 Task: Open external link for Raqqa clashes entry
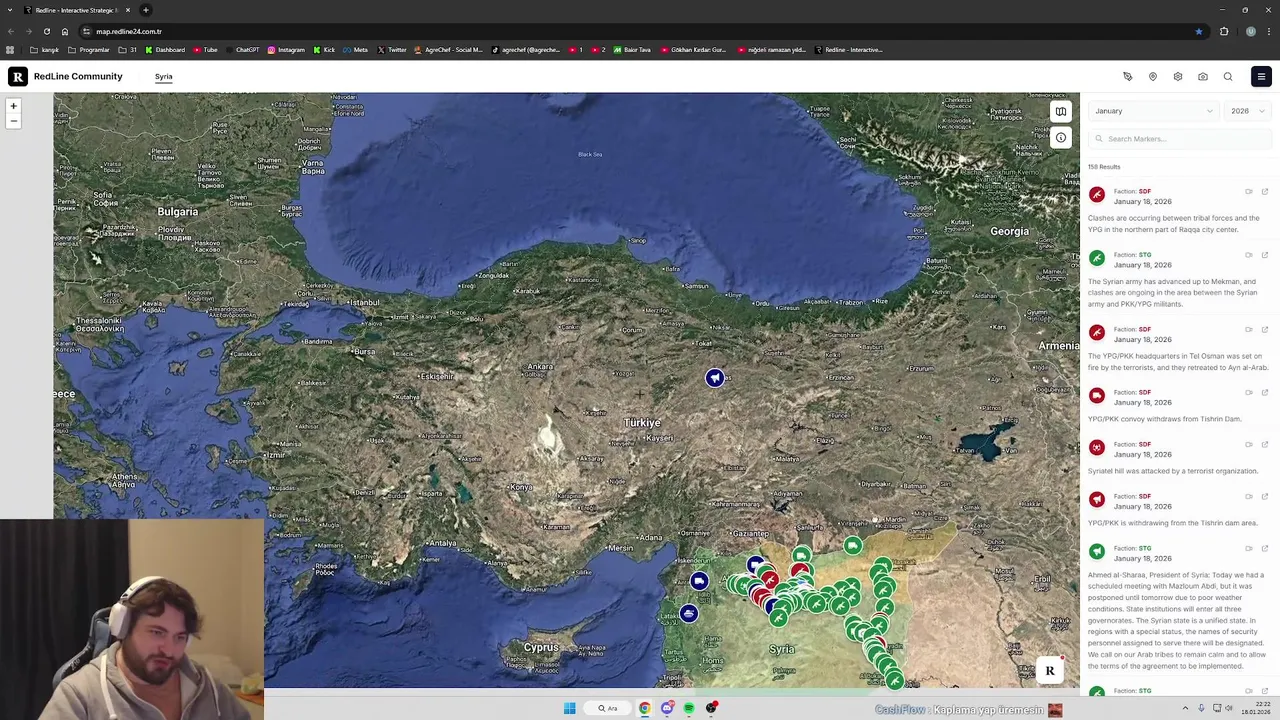pyautogui.click(x=1264, y=191)
